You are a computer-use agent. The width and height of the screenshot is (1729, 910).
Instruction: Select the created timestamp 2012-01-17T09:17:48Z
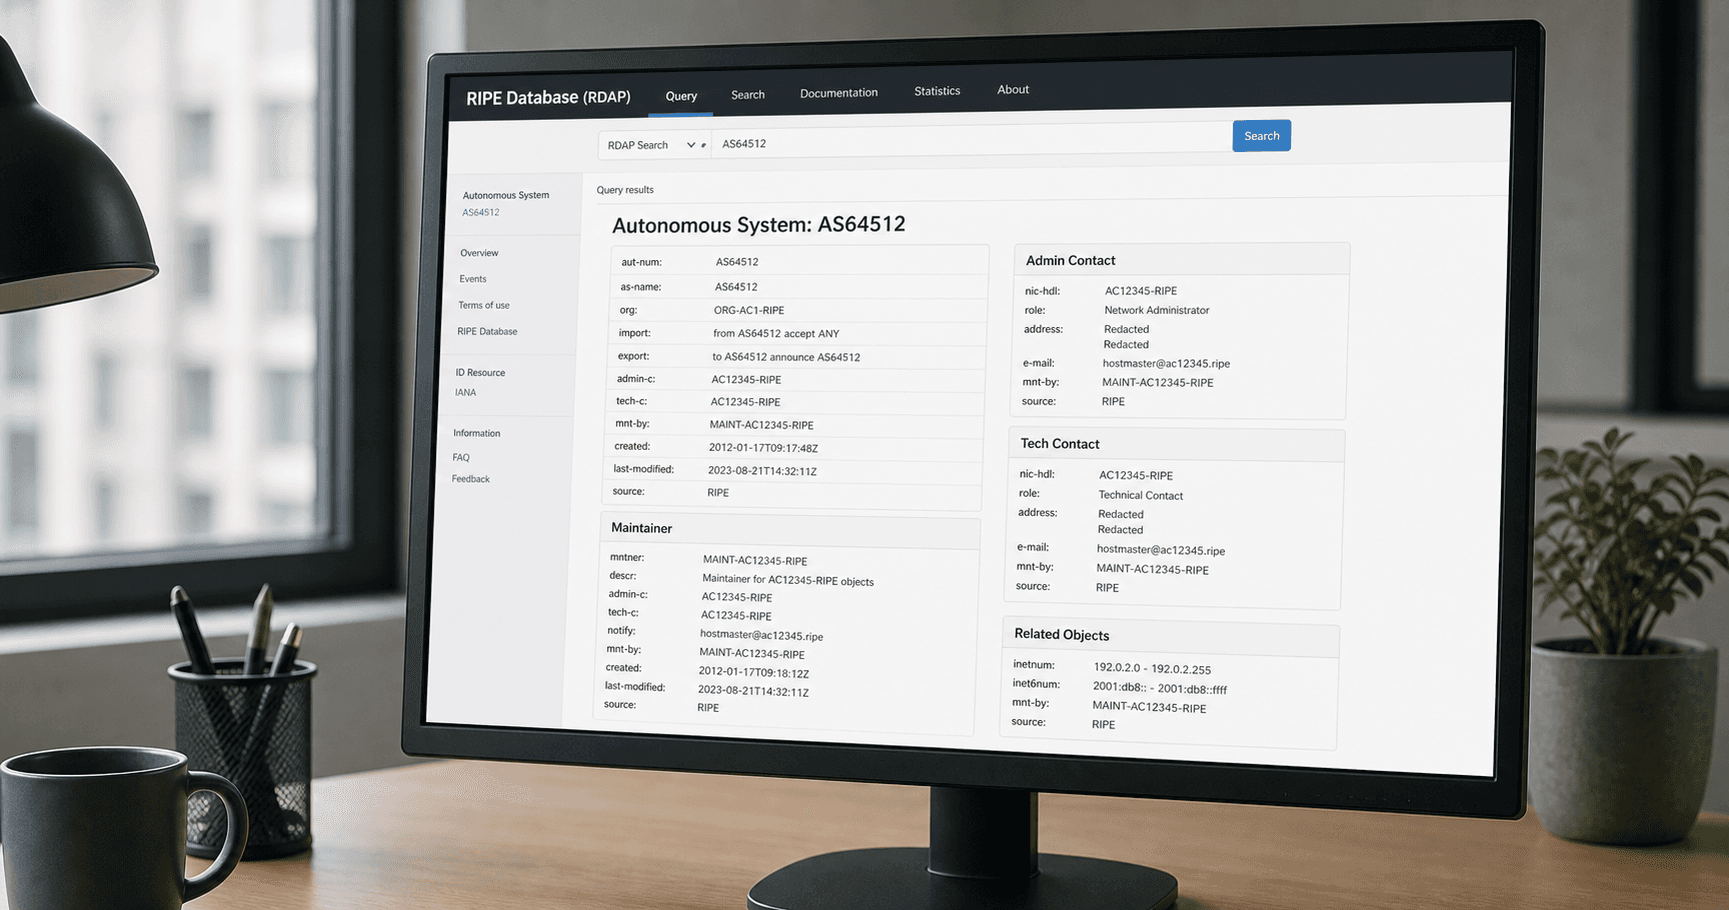point(763,448)
